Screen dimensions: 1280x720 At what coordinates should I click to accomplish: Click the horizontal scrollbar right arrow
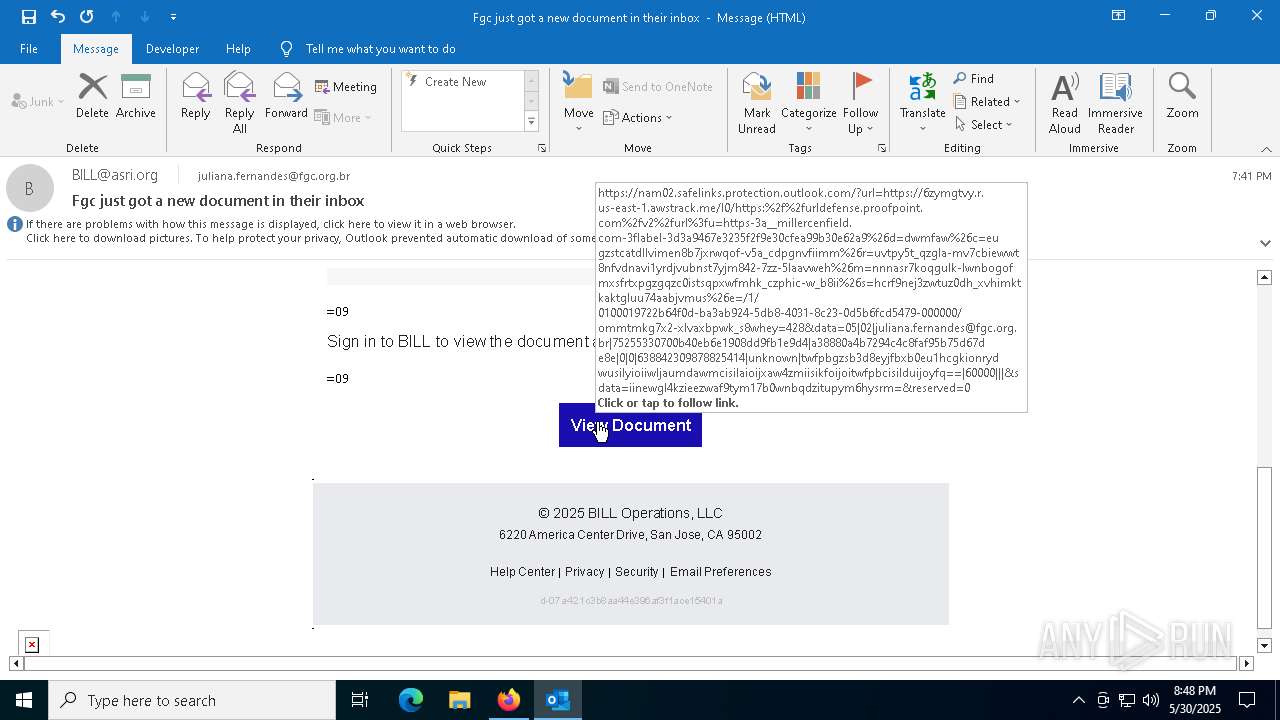point(1246,663)
